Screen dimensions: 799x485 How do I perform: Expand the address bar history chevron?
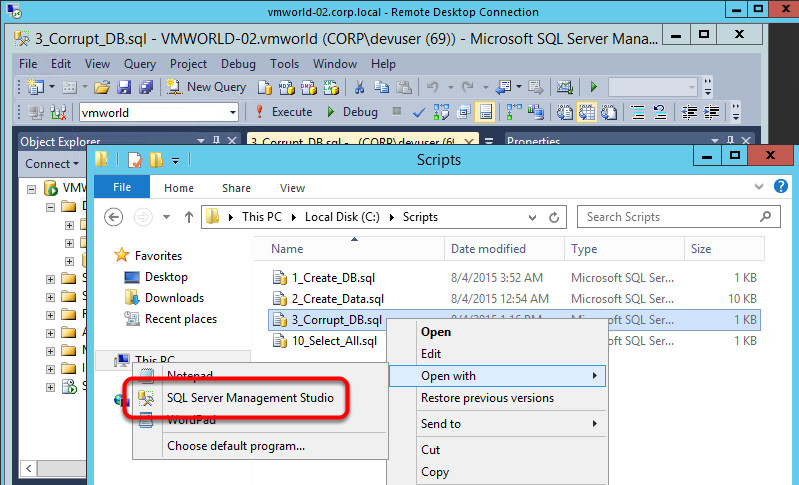point(532,218)
